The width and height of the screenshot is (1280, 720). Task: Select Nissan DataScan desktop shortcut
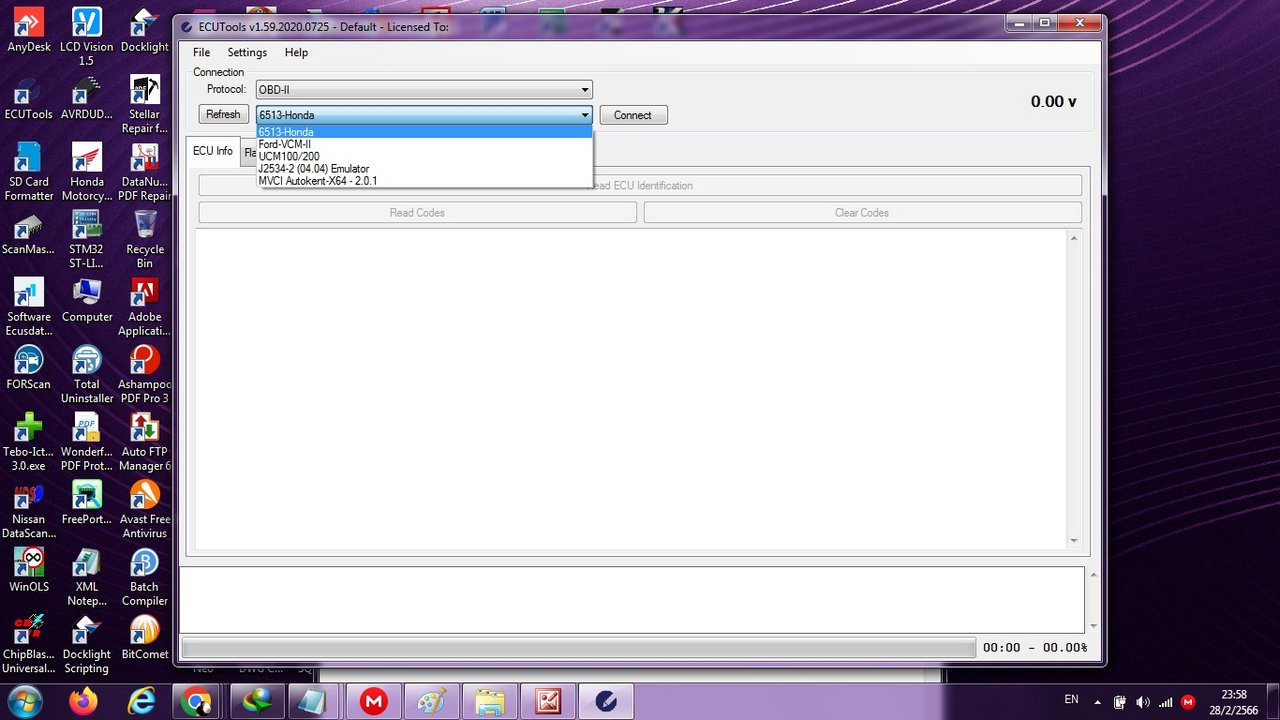pyautogui.click(x=29, y=509)
